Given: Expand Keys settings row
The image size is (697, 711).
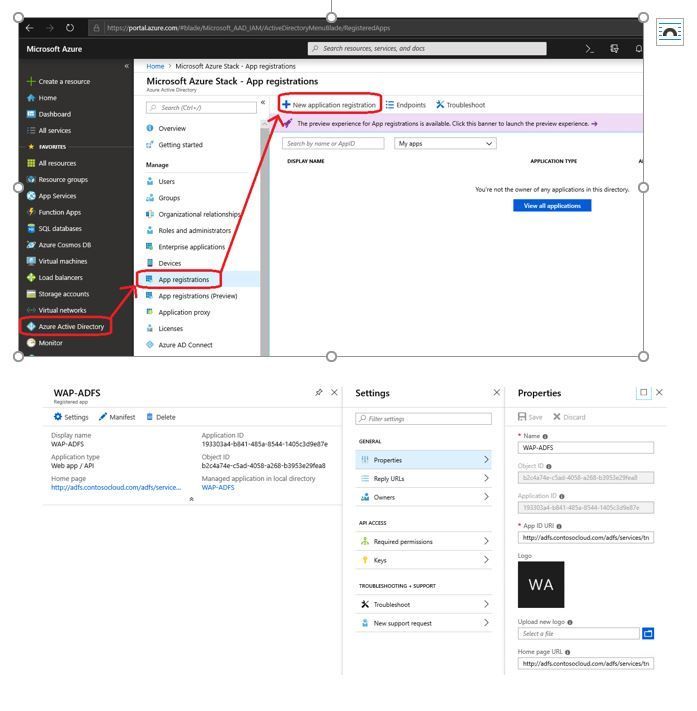Looking at the screenshot, I should pyautogui.click(x=424, y=560).
